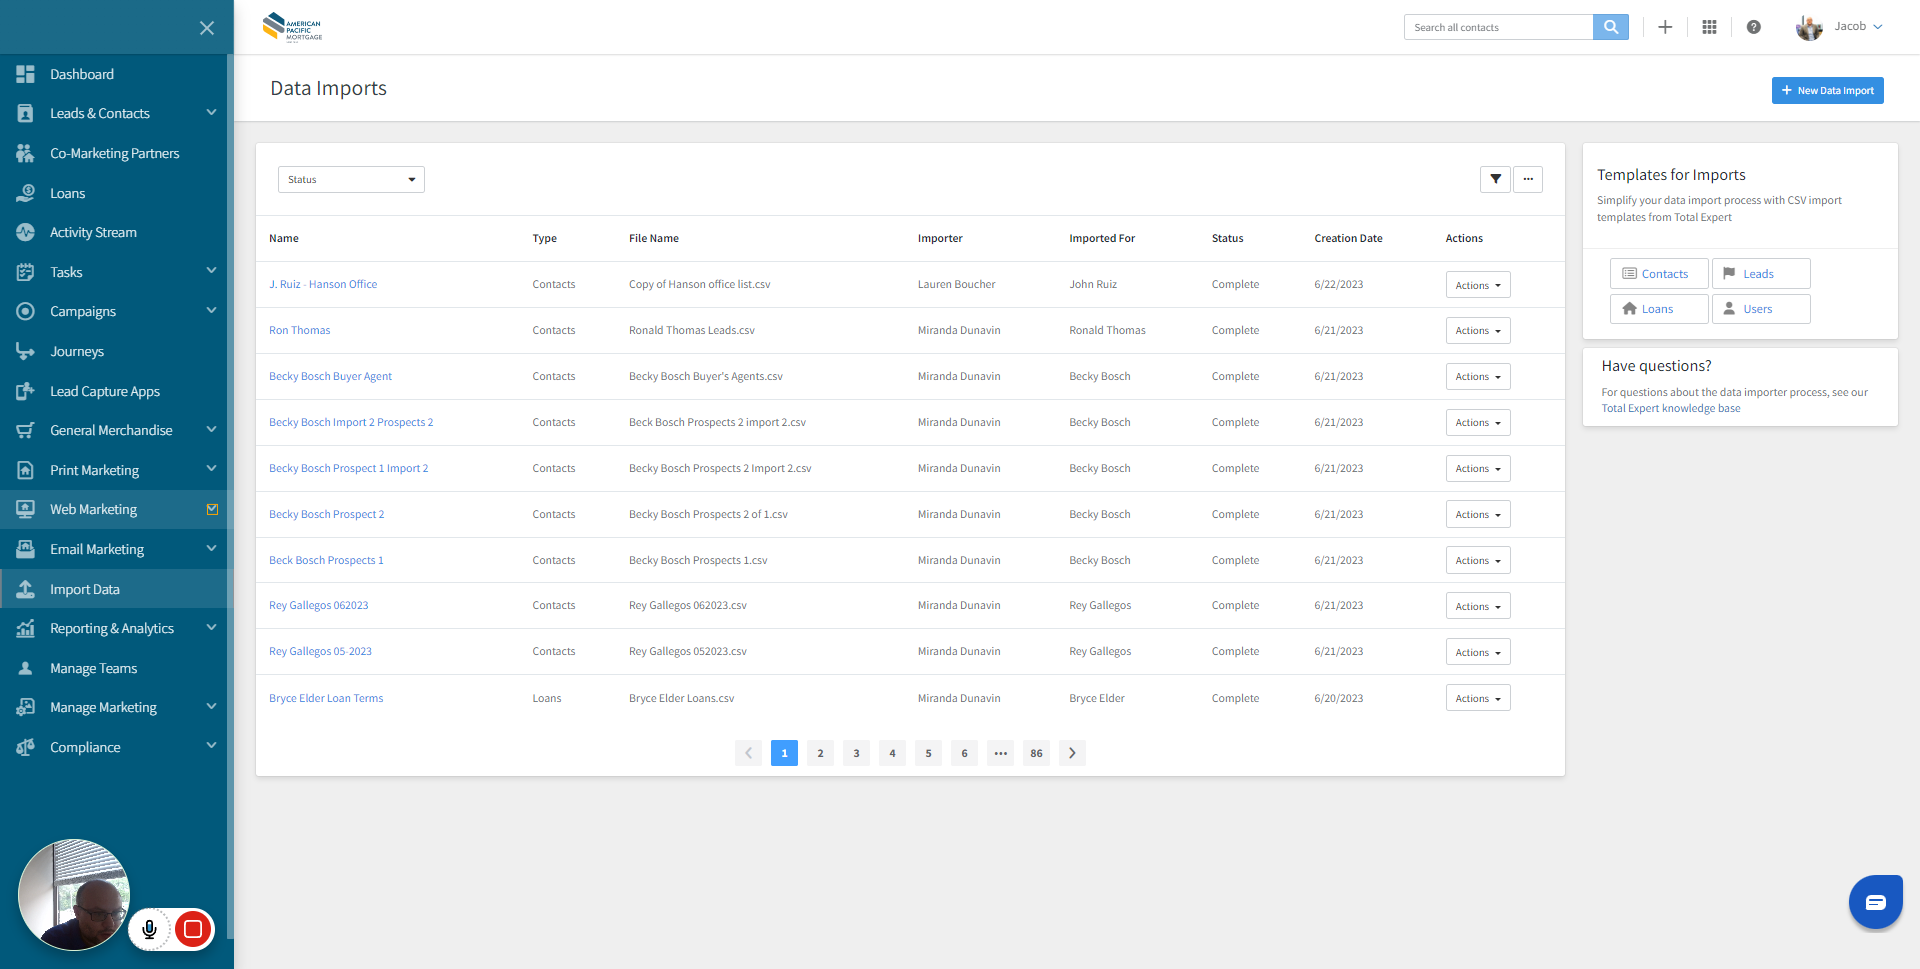Open the help question mark icon
1920x969 pixels.
(x=1753, y=27)
